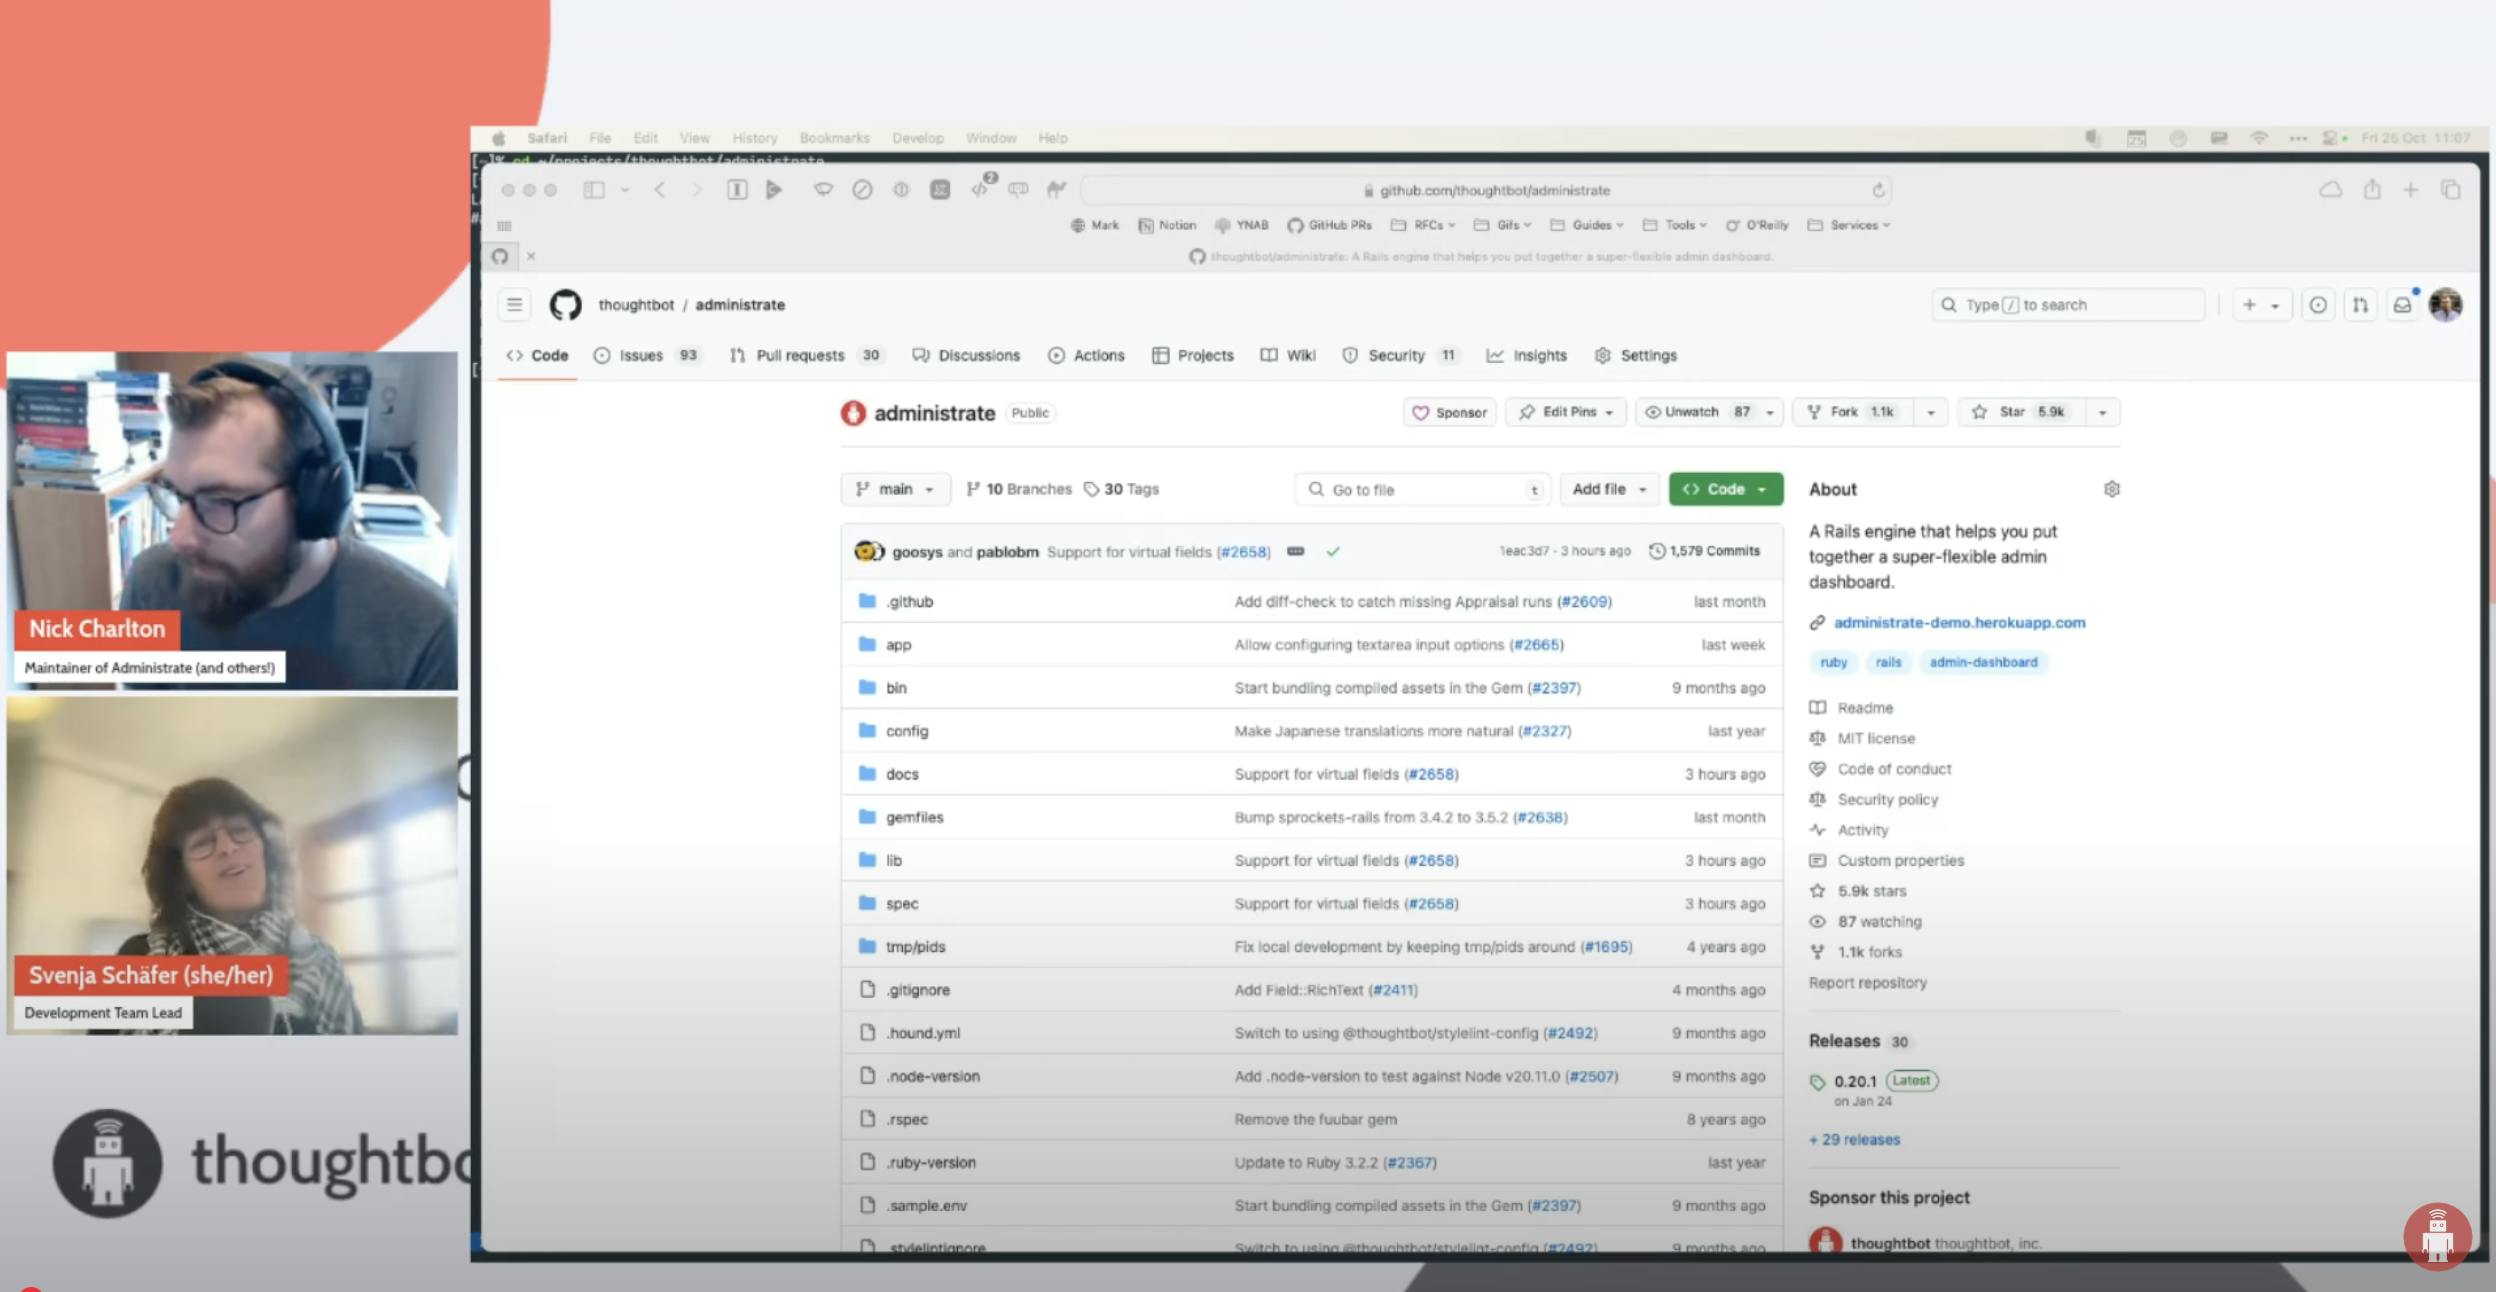Open a new Safari tab with plus icon
The height and width of the screenshot is (1292, 2496).
[2411, 189]
